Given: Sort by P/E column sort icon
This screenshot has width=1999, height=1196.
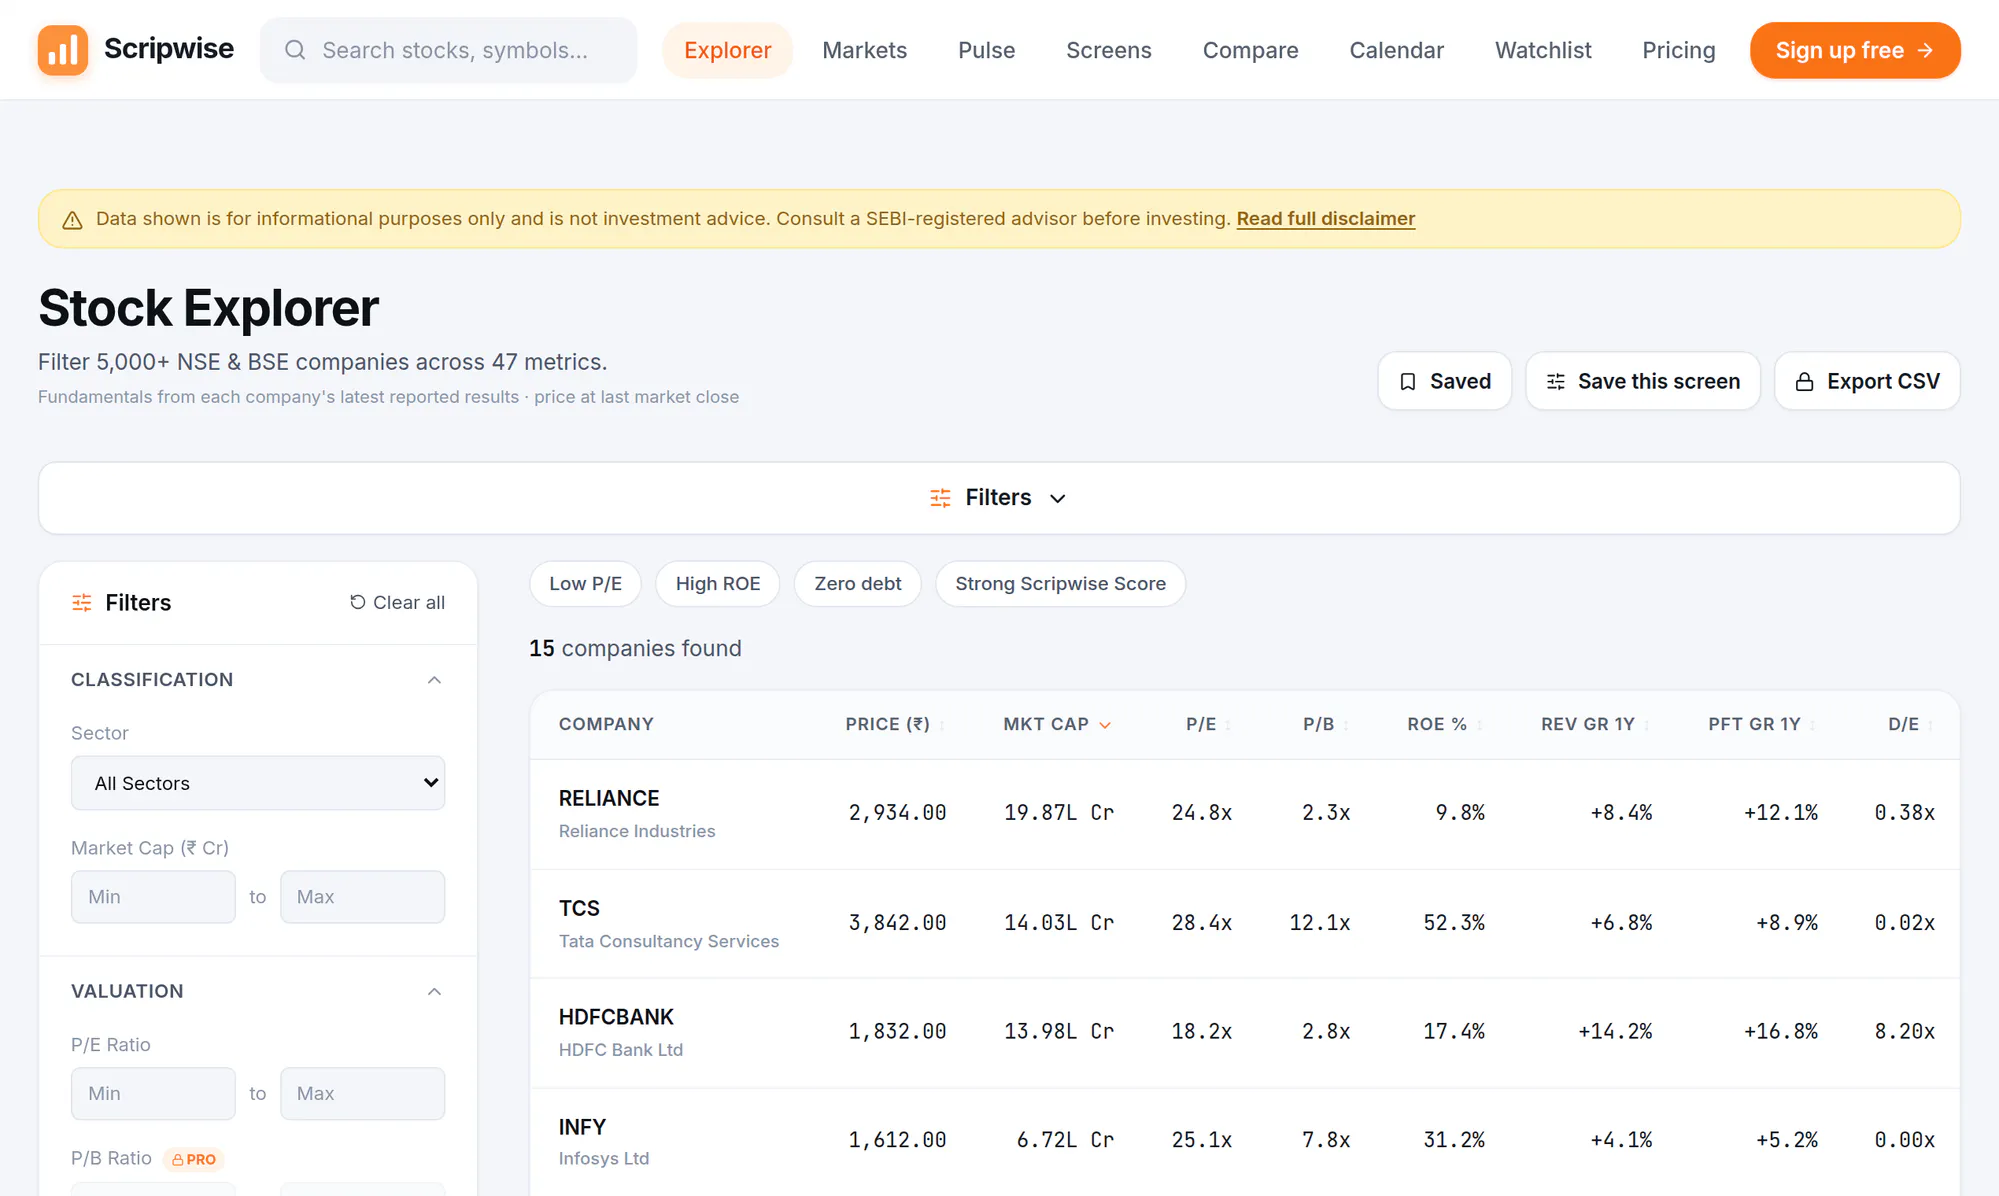Looking at the screenshot, I should 1228,725.
